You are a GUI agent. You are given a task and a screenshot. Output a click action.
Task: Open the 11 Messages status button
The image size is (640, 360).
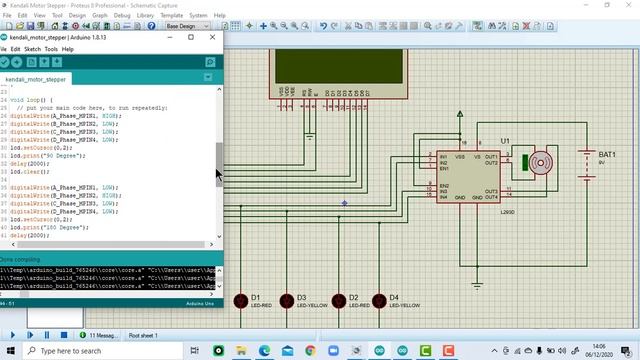[x=98, y=336]
